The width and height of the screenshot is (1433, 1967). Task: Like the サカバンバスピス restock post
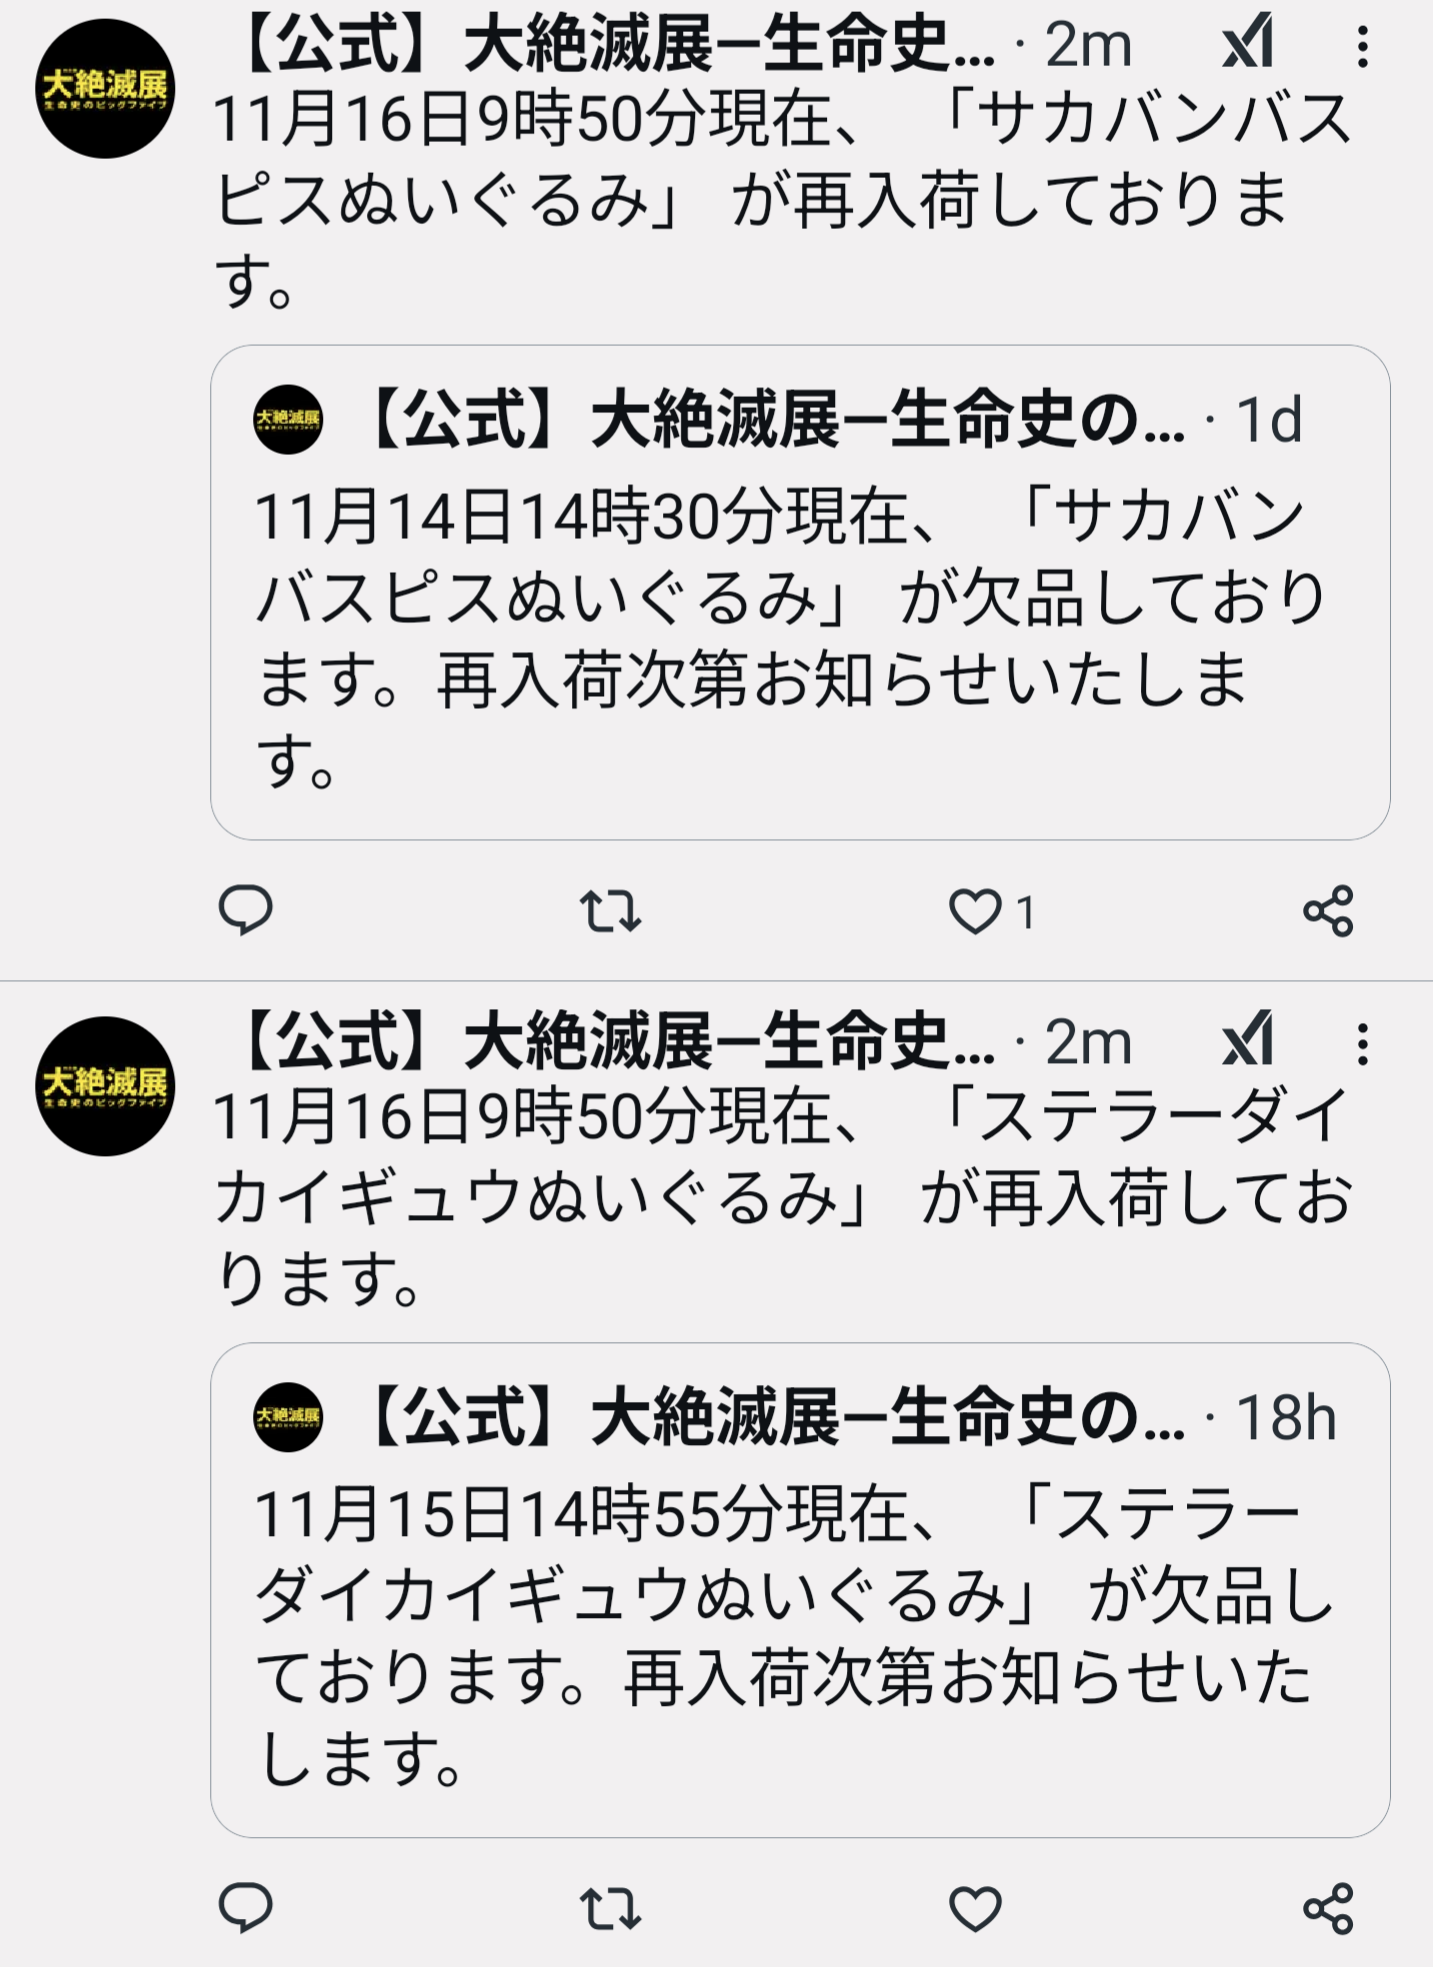point(975,911)
